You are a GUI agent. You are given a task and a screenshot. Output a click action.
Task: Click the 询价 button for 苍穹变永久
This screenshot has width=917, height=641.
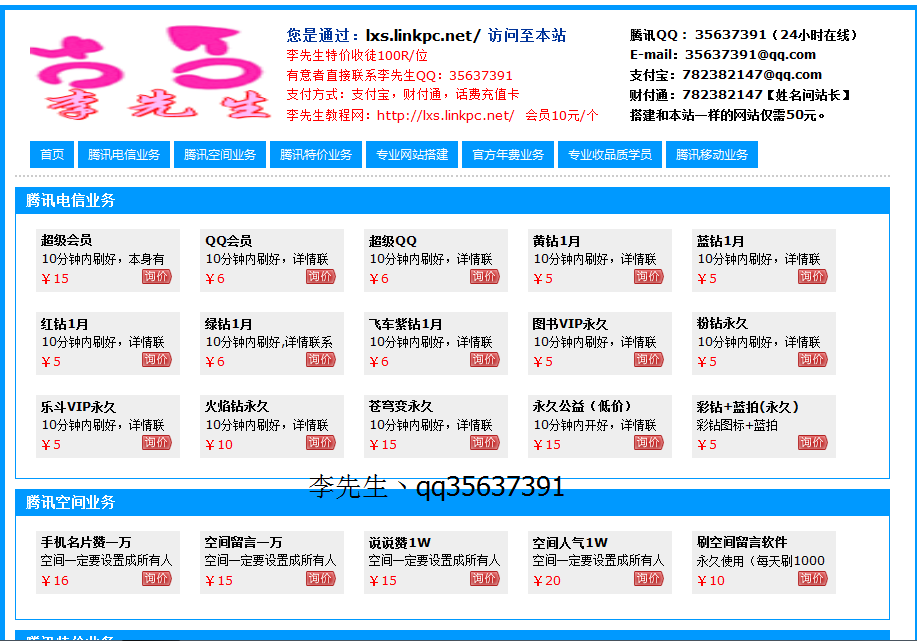485,443
